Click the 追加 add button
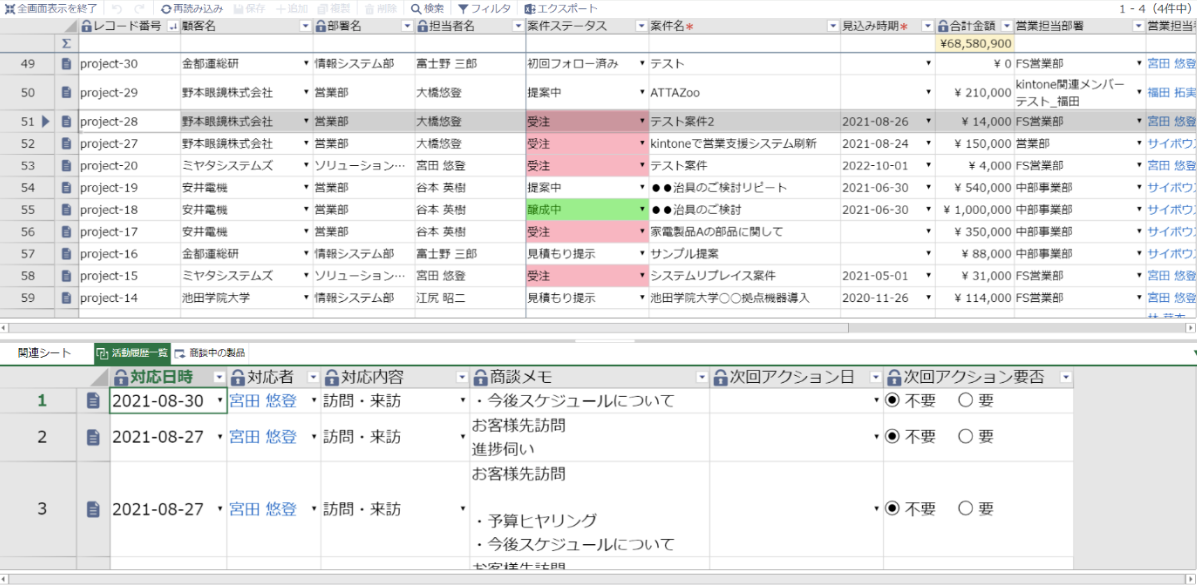 pos(292,9)
